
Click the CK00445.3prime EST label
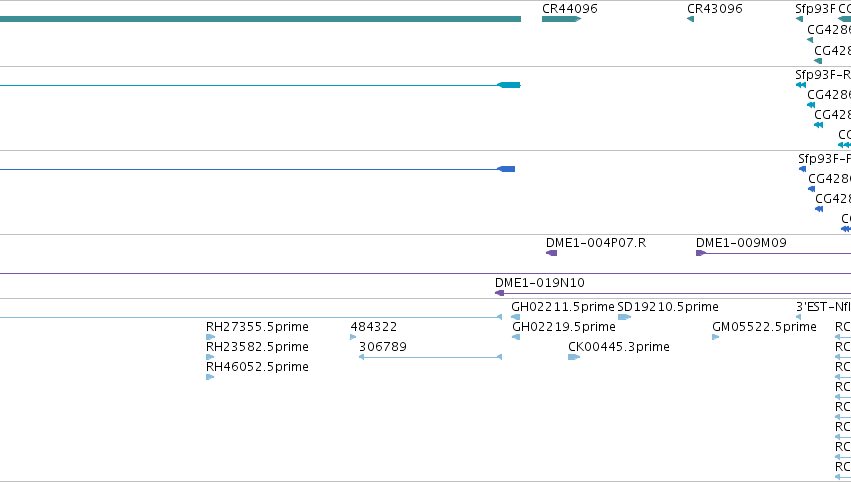(x=619, y=347)
